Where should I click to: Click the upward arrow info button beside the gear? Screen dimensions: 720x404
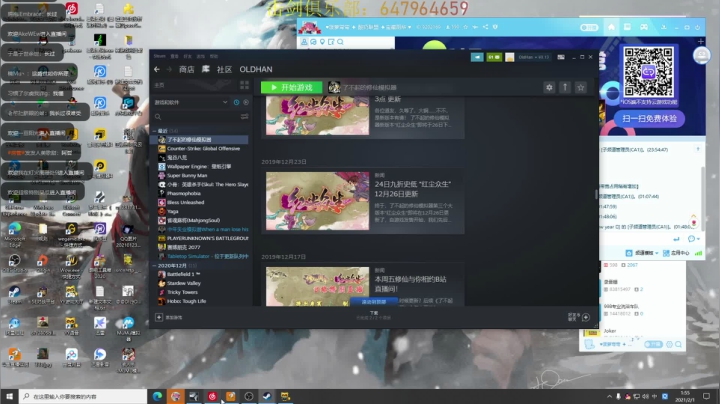pos(565,87)
